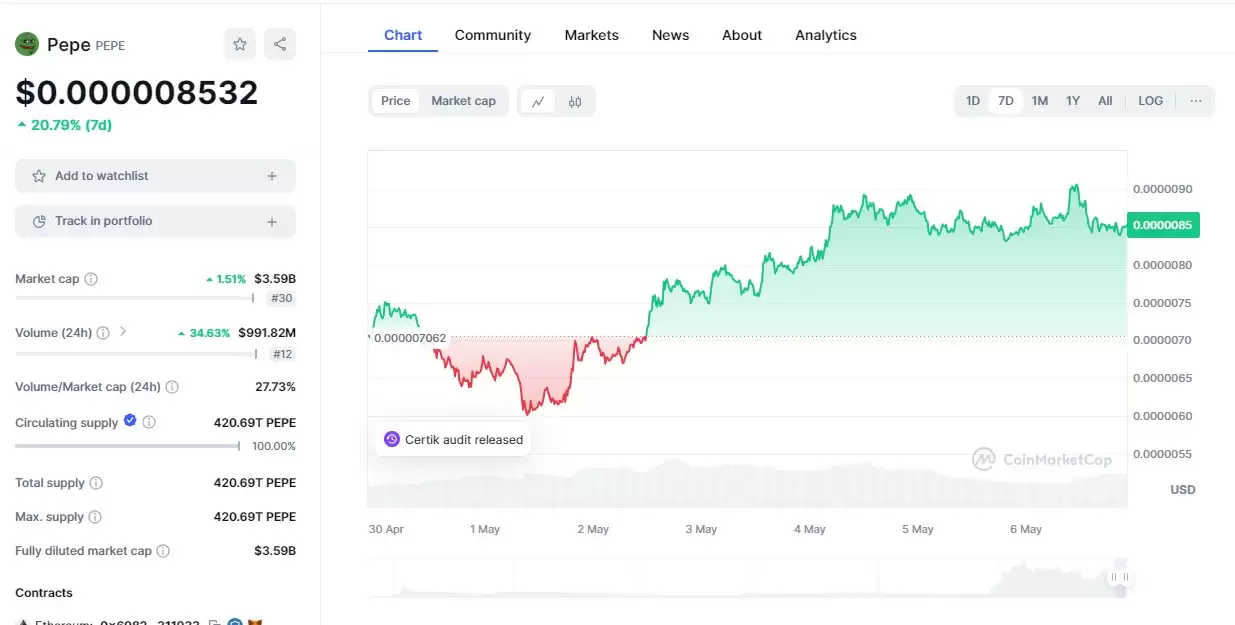
Task: Select the 1M time range
Action: coord(1040,101)
